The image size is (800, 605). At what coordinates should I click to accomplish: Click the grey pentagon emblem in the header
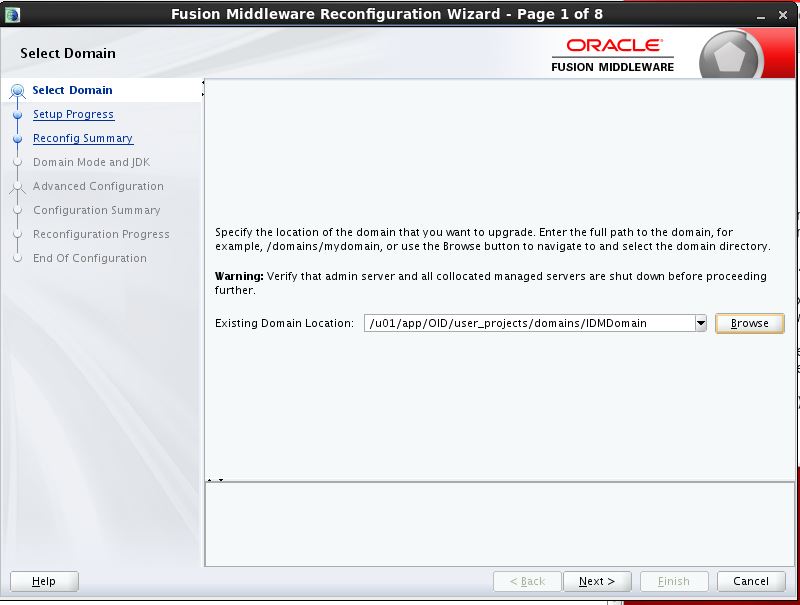point(730,56)
